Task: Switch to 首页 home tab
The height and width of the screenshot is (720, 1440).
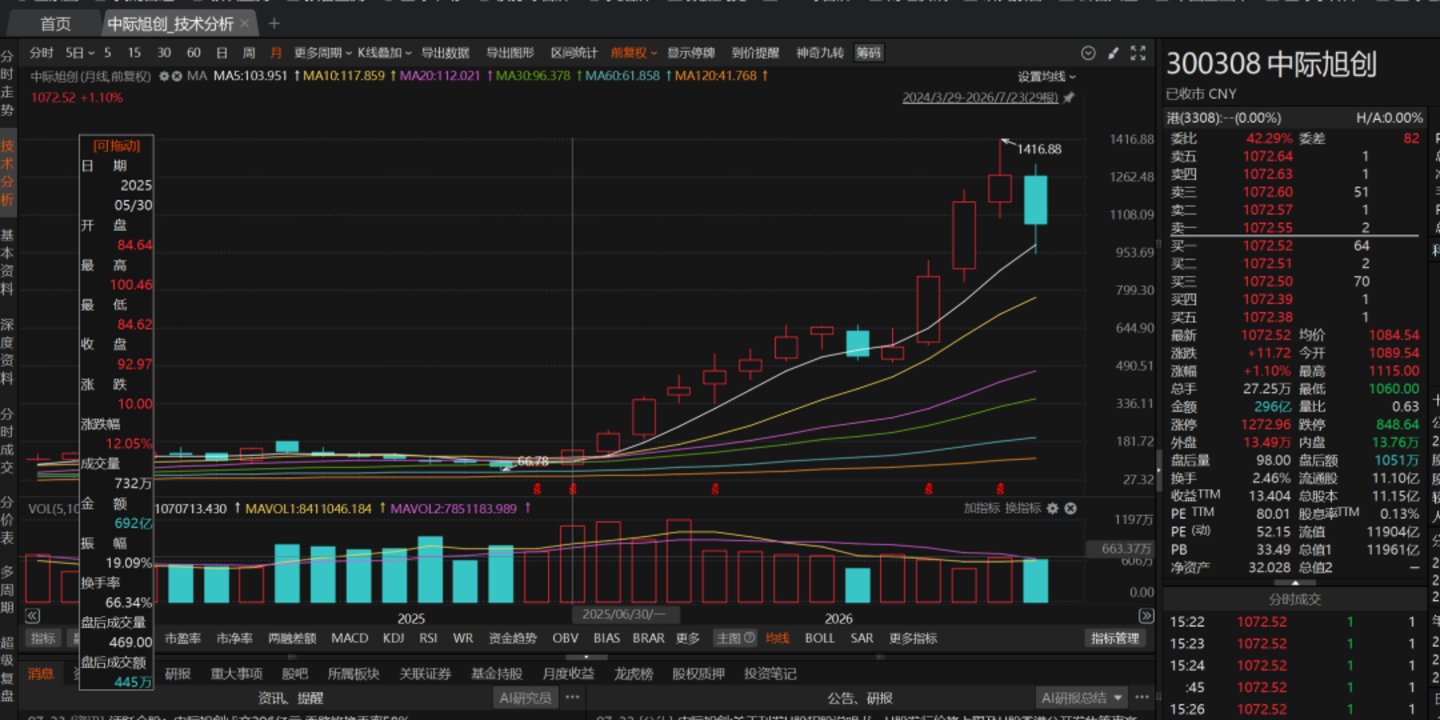Action: 56,23
